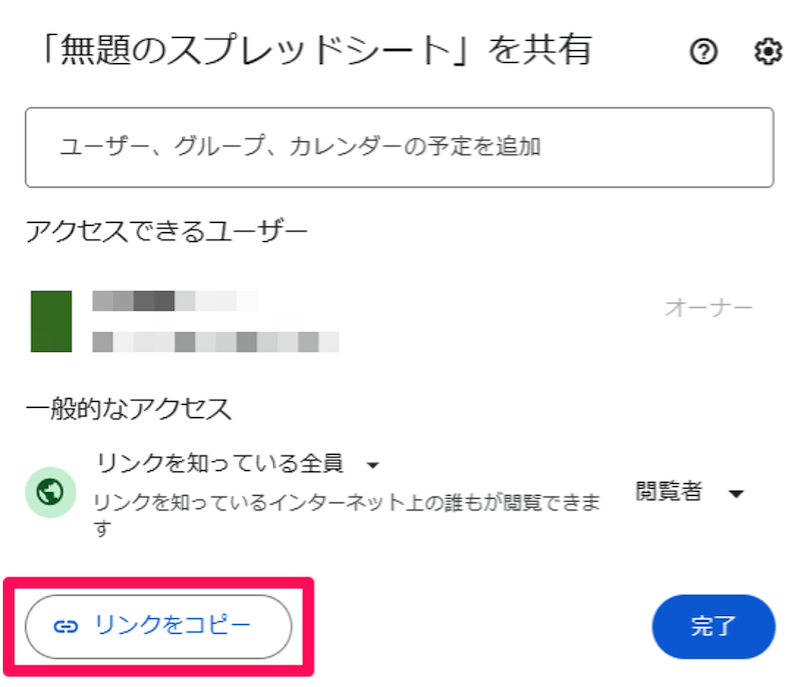The width and height of the screenshot is (804, 687).
Task: Click the 一般的なアクセス heading
Action: (x=128, y=408)
